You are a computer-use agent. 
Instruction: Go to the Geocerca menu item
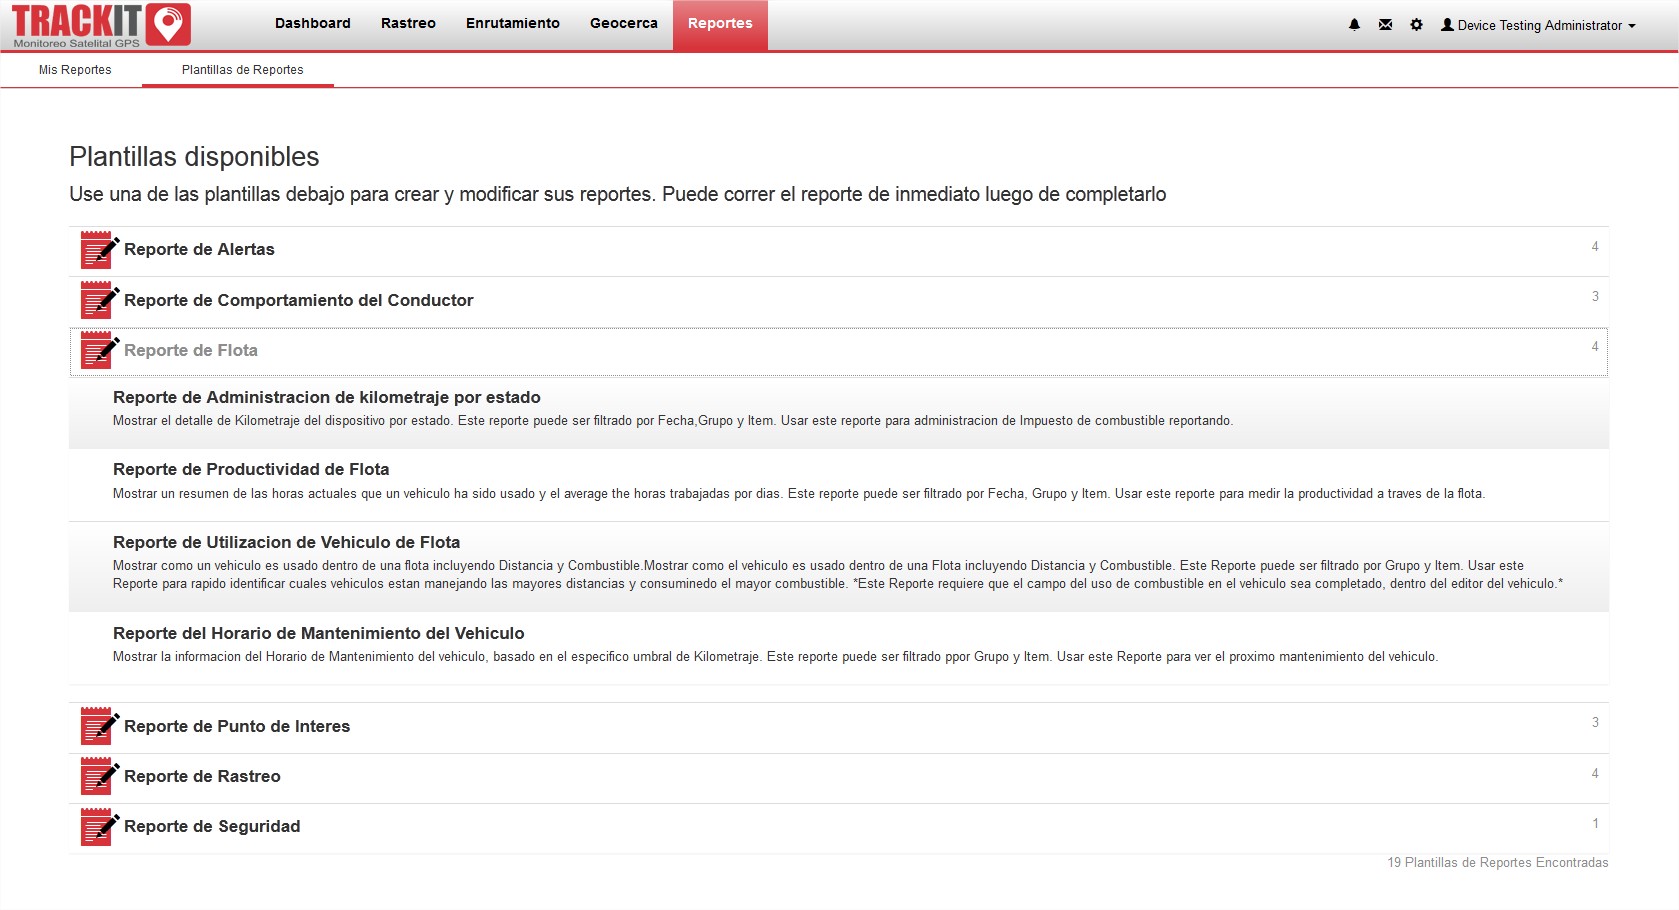[624, 24]
